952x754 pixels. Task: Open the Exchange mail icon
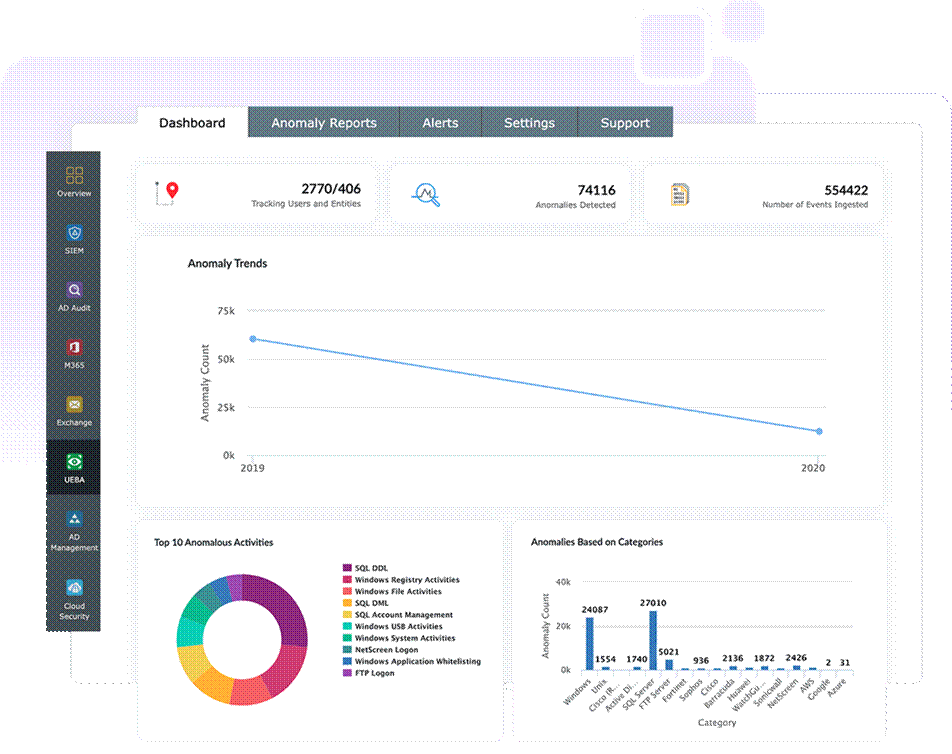[74, 405]
